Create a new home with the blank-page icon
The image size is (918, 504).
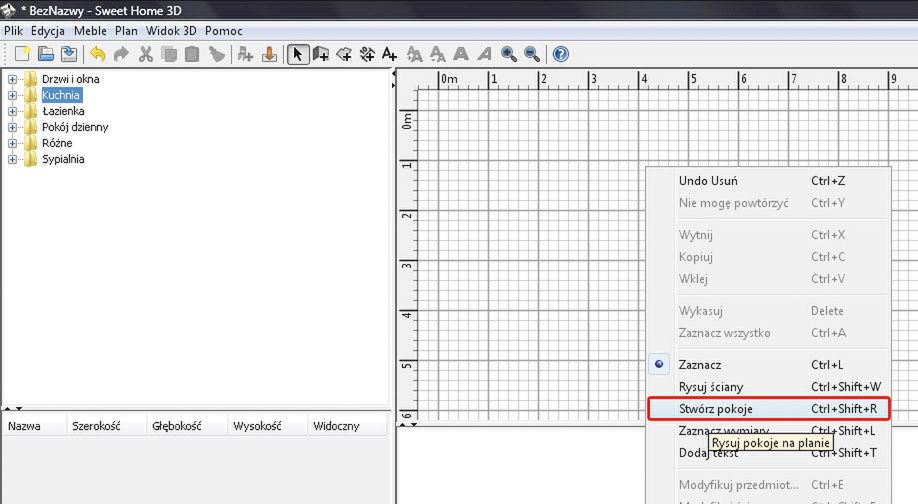click(22, 54)
